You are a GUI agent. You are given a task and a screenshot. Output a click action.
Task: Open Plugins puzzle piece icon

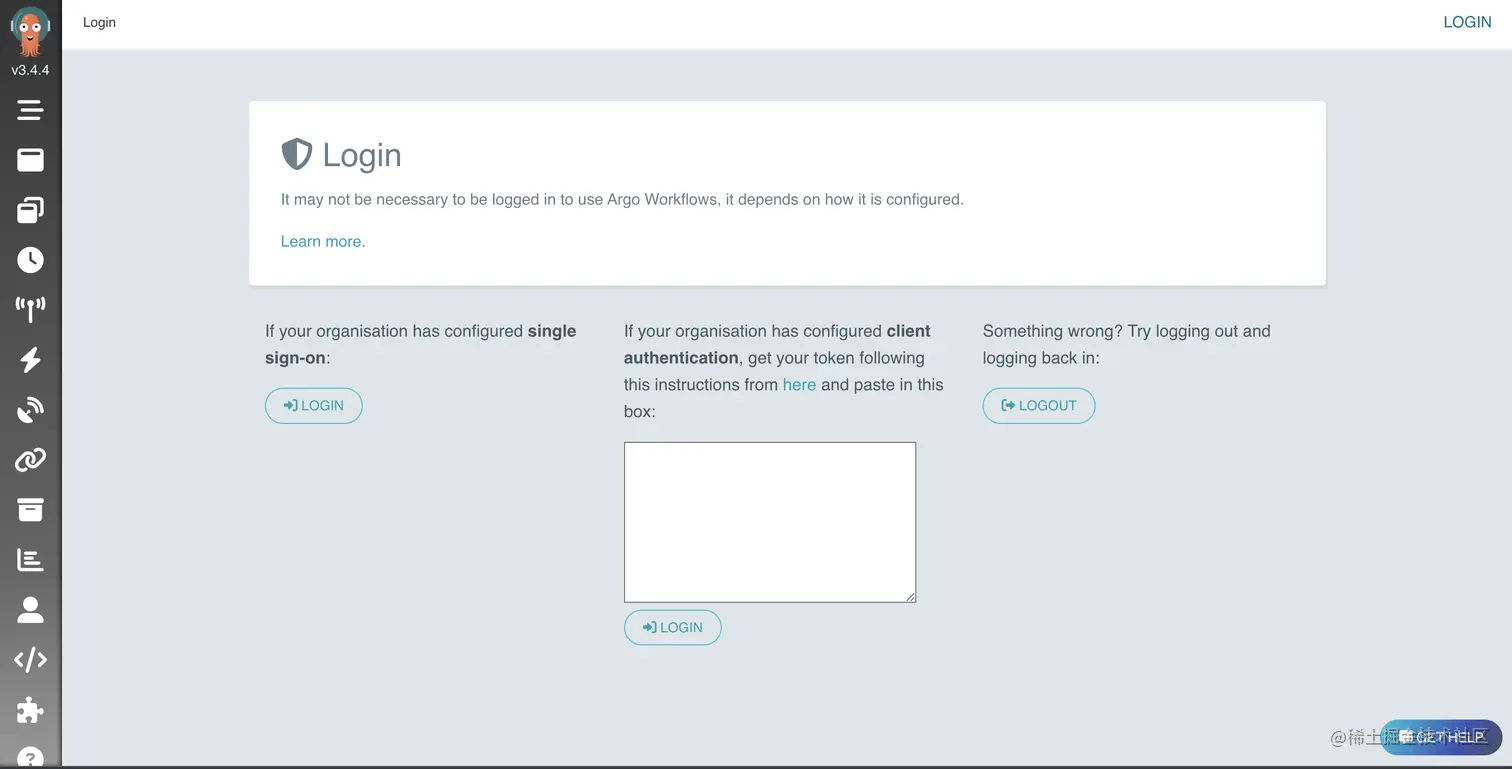30,710
